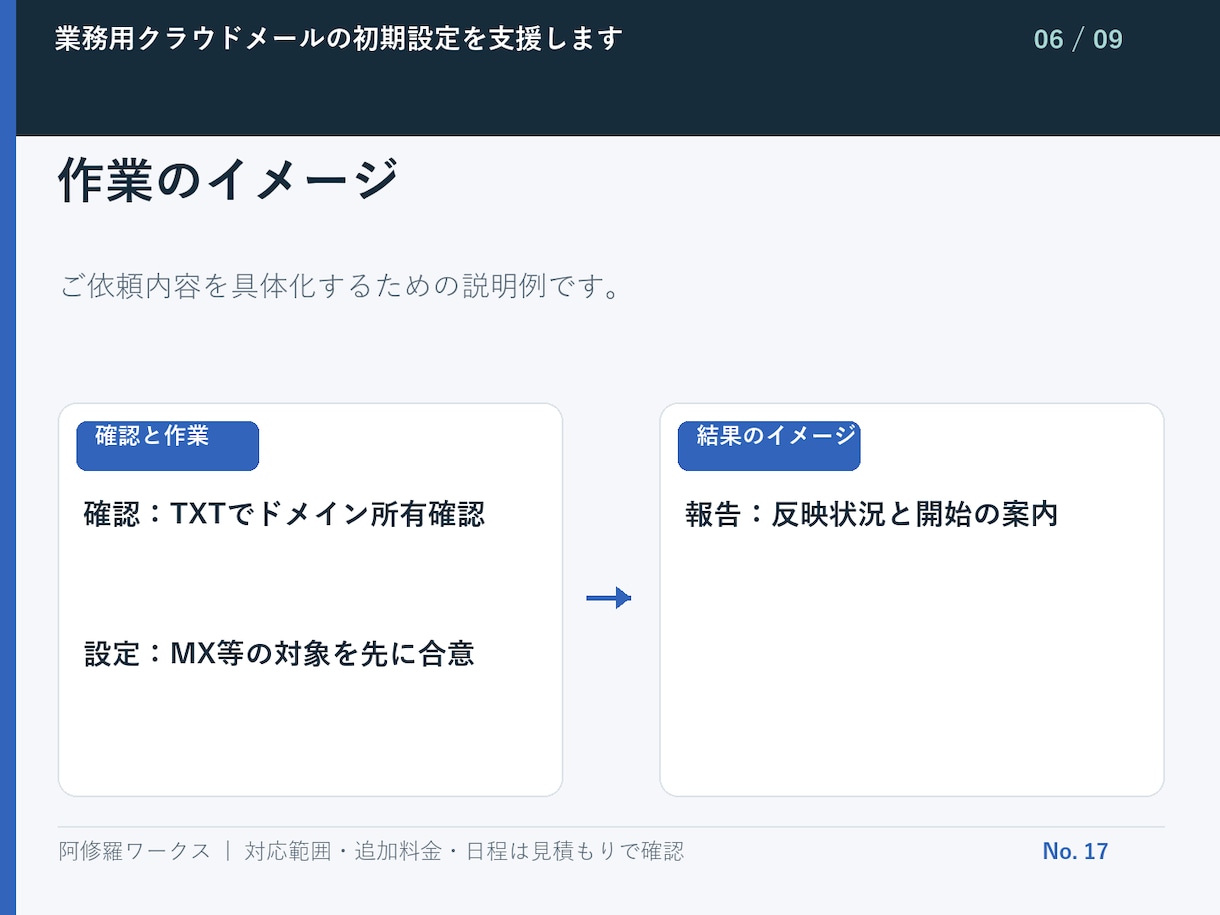Viewport: 1220px width, 915px height.
Task: Click the header title about 業務用クラウドメール
Action: pyautogui.click(x=339, y=39)
